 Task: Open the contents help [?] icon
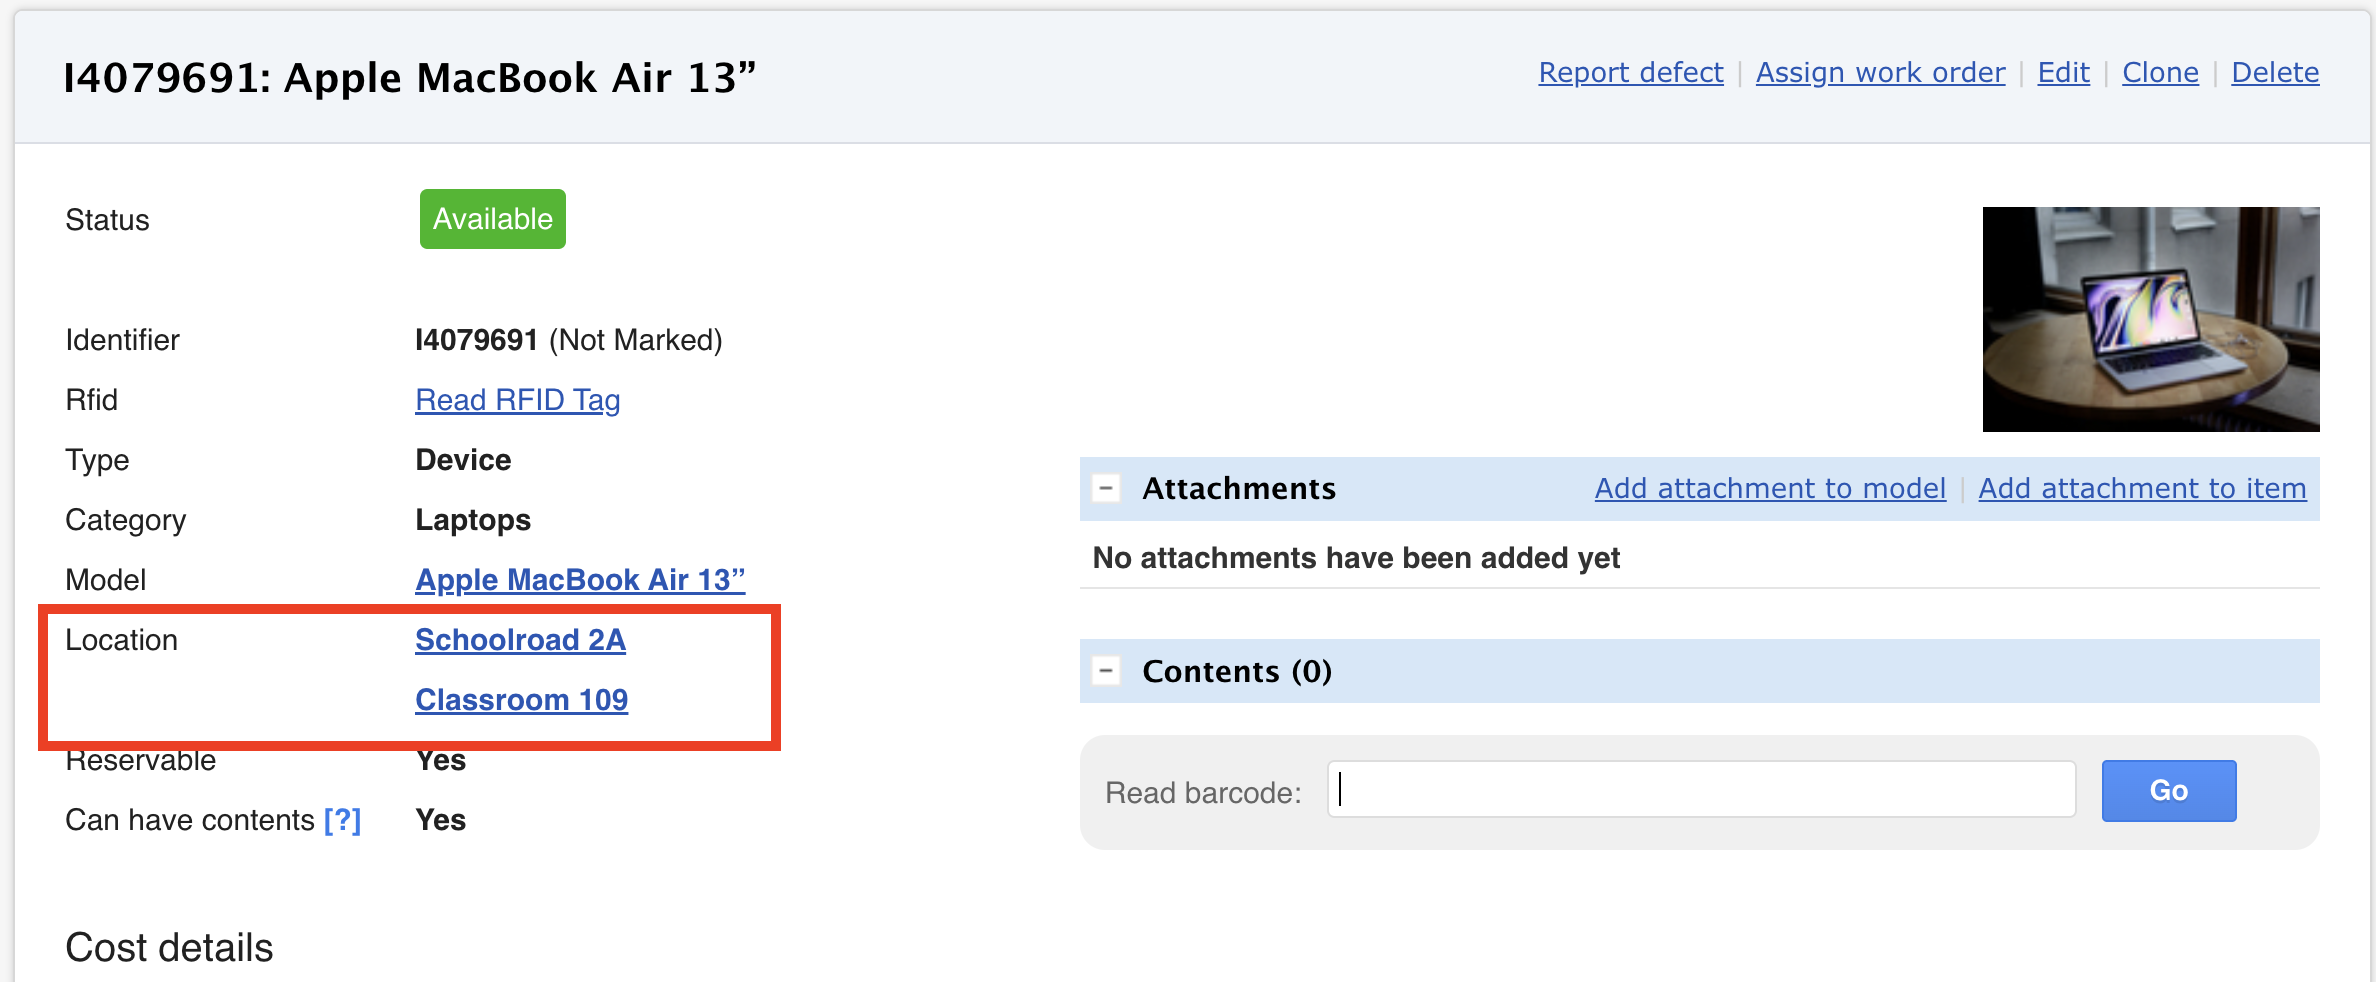point(342,820)
